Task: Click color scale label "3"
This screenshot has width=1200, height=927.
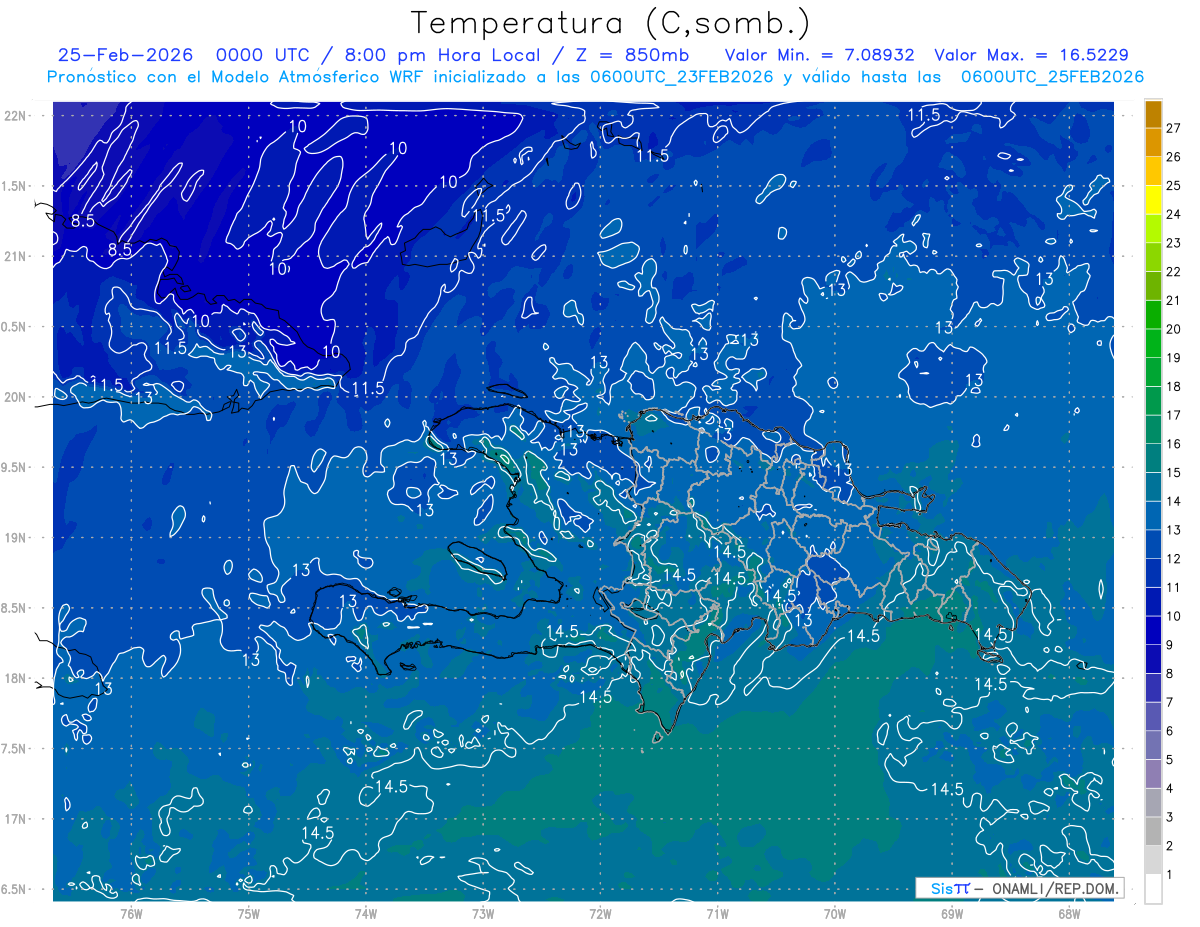Action: click(1169, 818)
